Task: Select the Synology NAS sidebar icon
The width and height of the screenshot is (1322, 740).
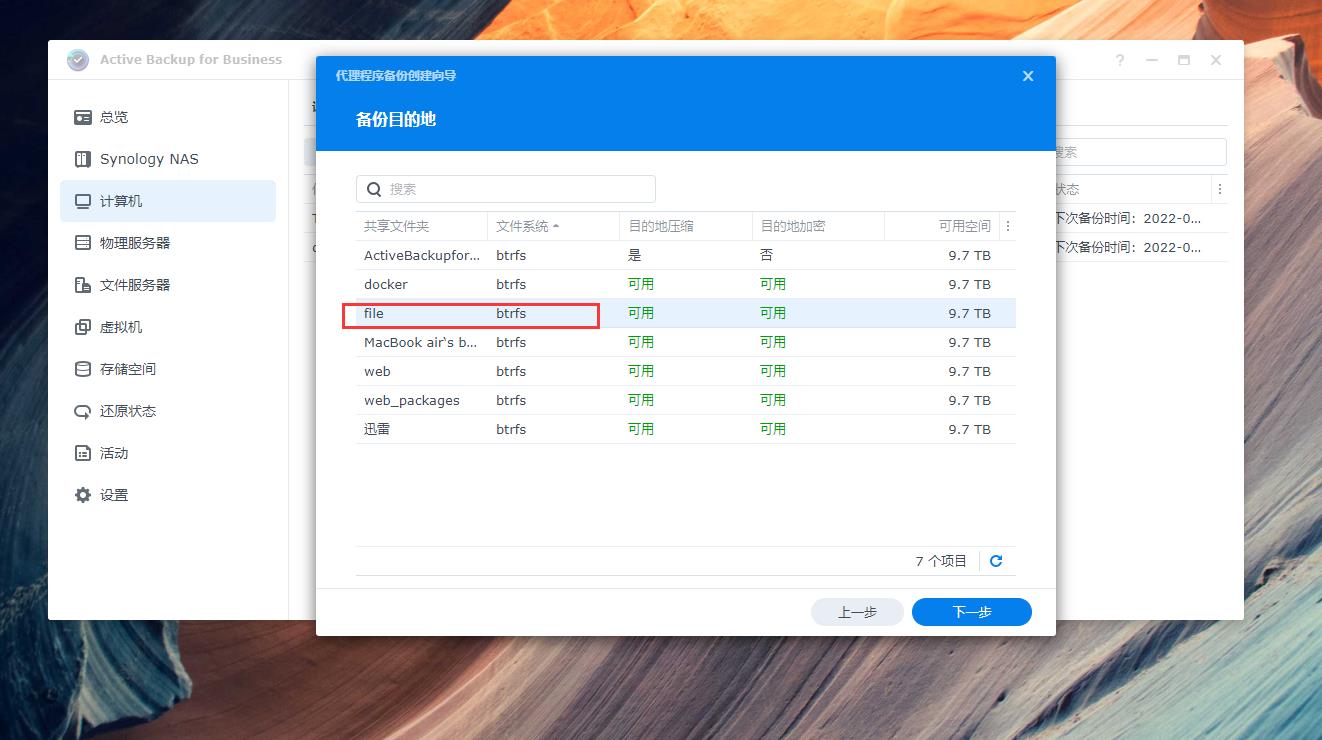Action: pos(83,159)
